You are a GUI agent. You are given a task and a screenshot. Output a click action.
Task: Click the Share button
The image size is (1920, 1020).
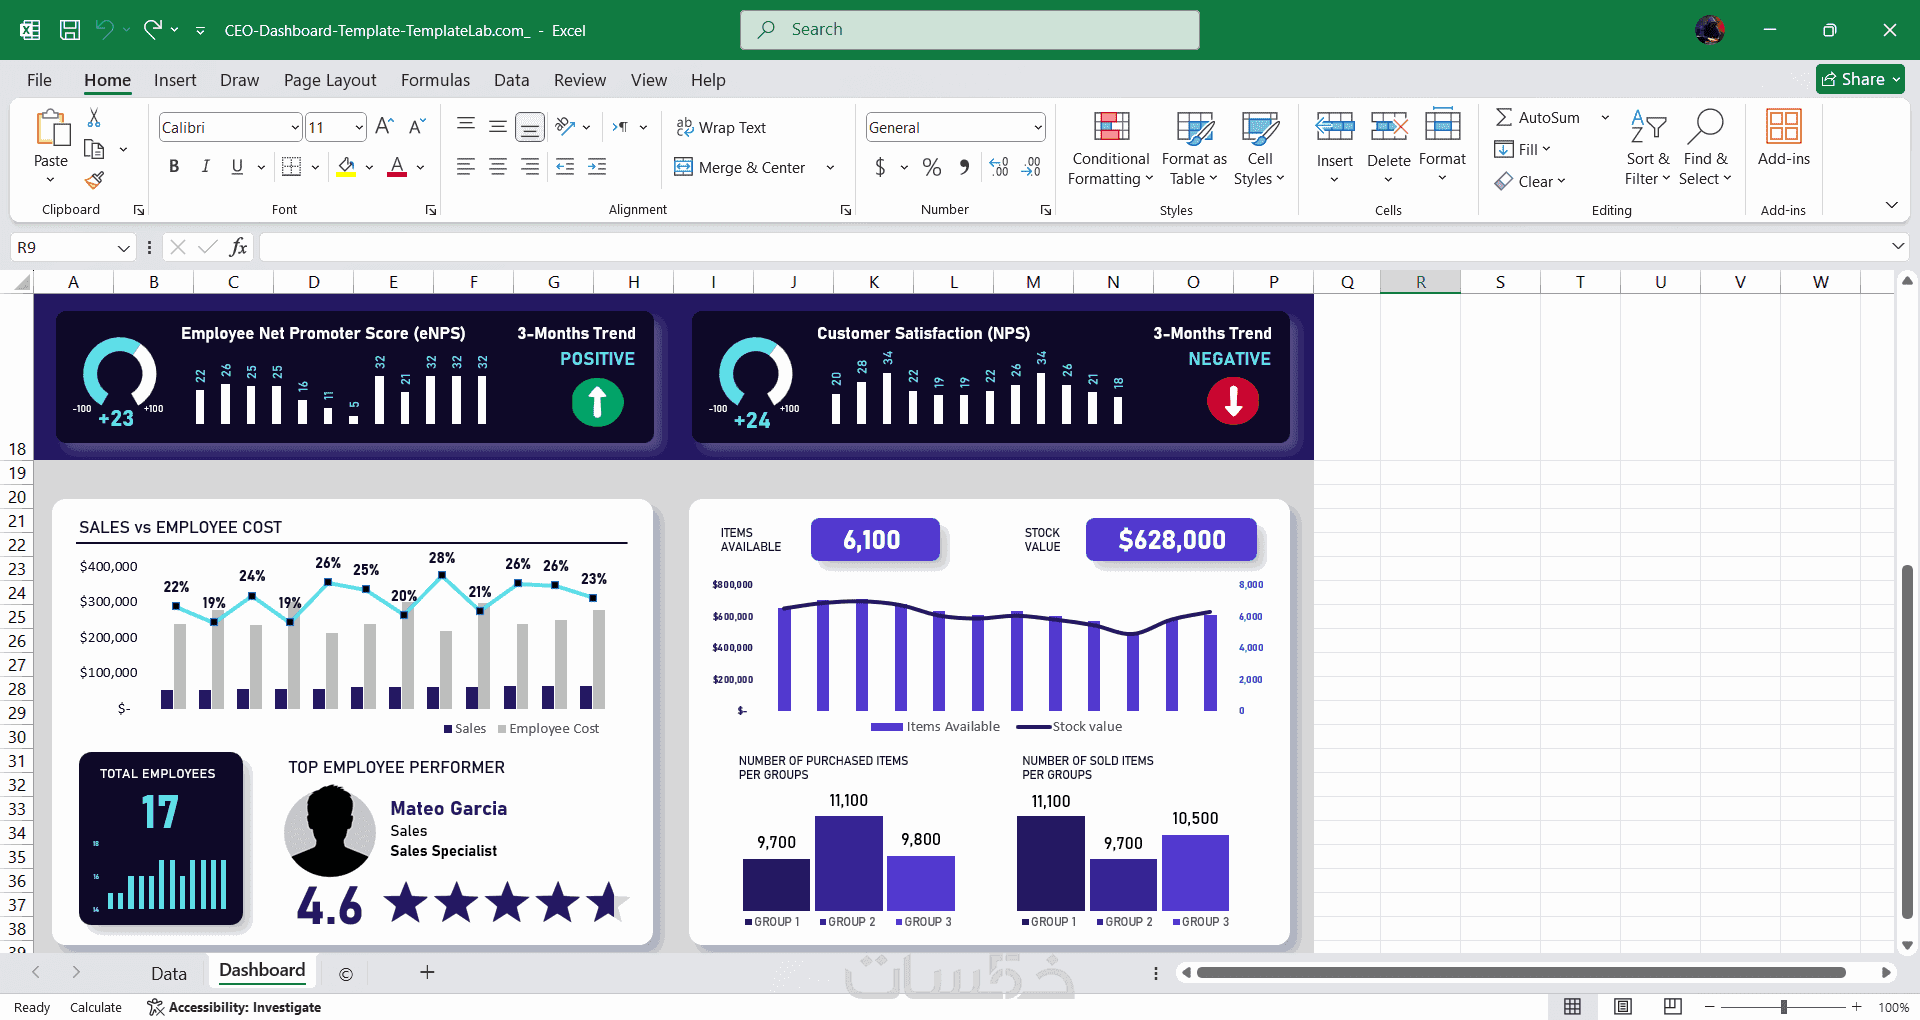[x=1860, y=79]
